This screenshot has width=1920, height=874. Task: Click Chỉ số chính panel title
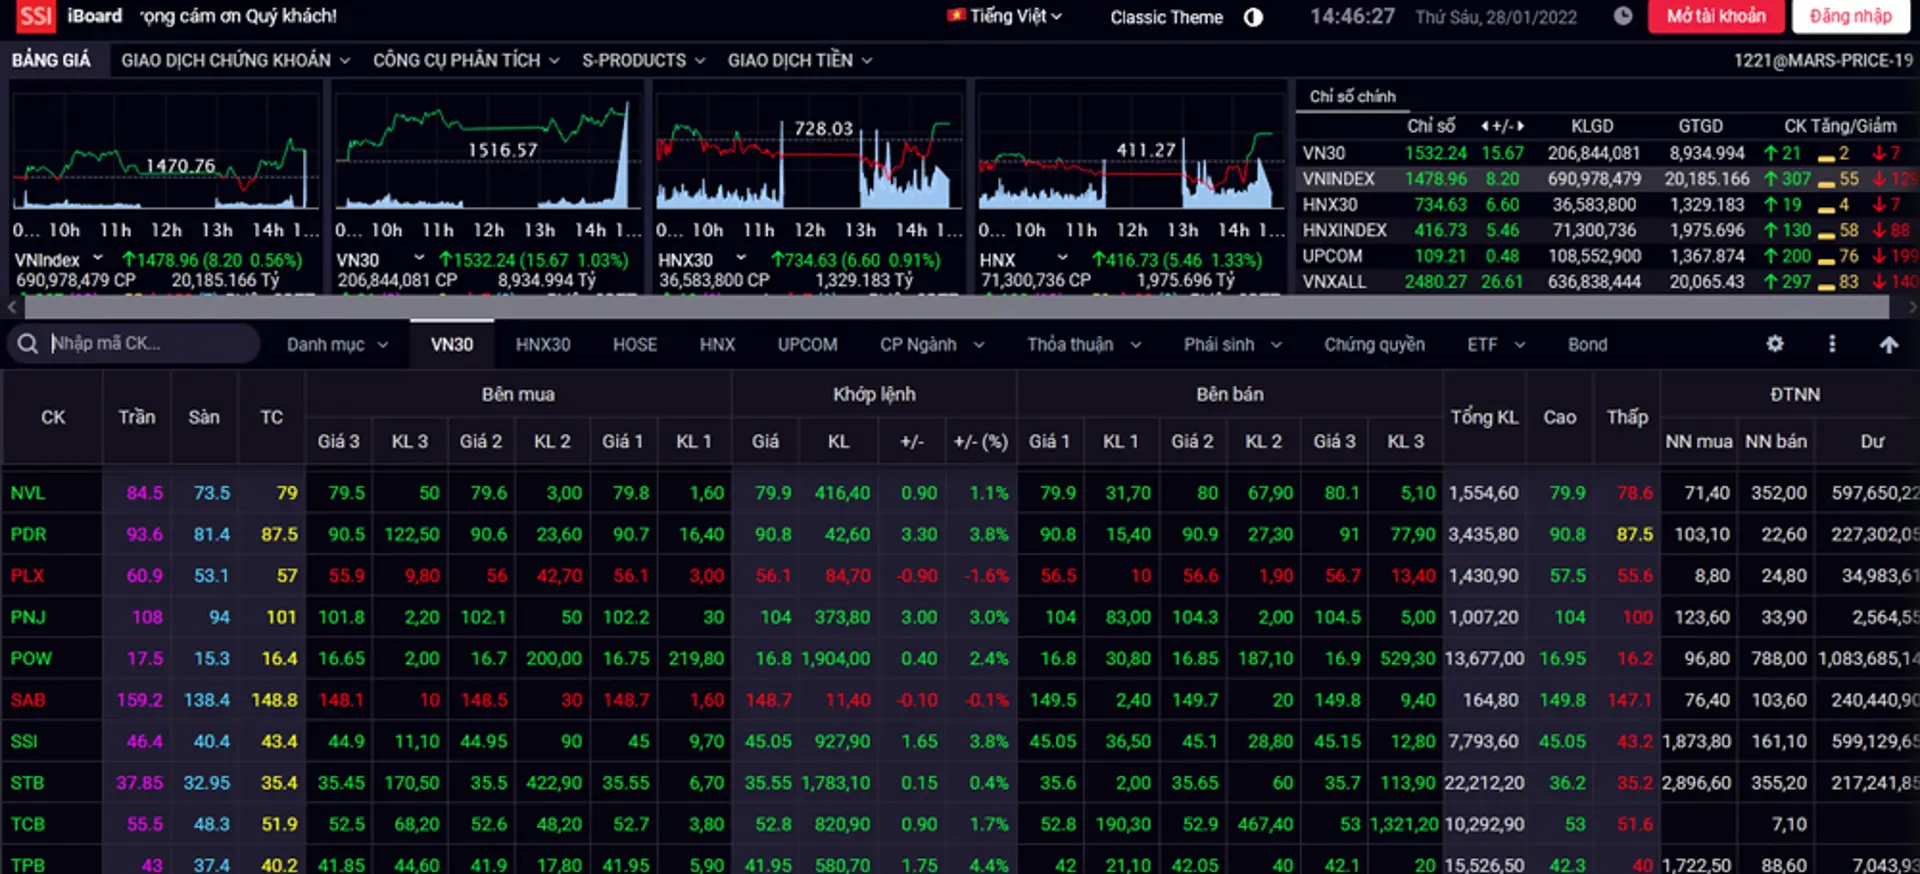1352,96
